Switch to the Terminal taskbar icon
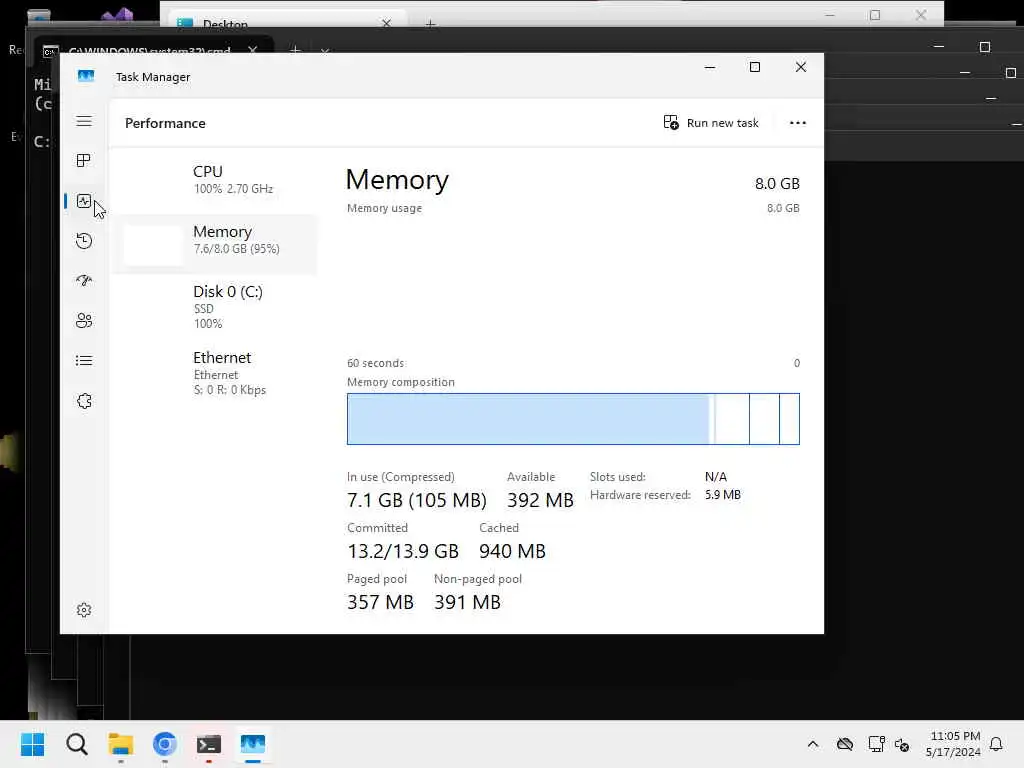Image resolution: width=1024 pixels, height=768 pixels. click(209, 744)
